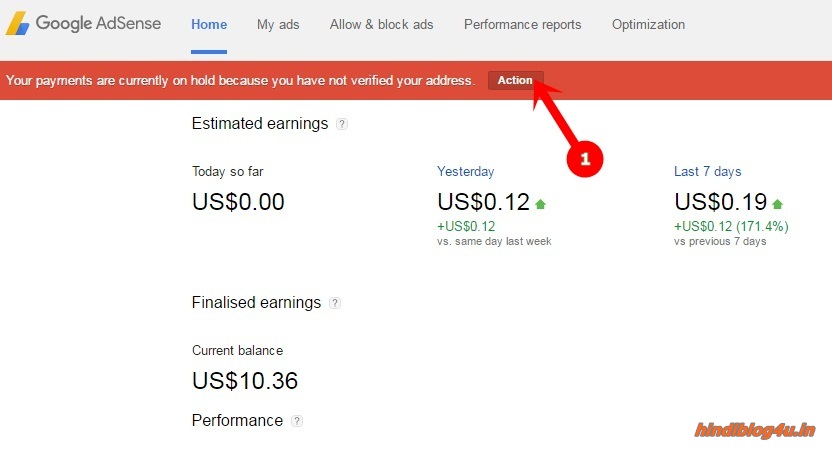
Task: Click the payments on hold warning message
Action: coord(240,81)
